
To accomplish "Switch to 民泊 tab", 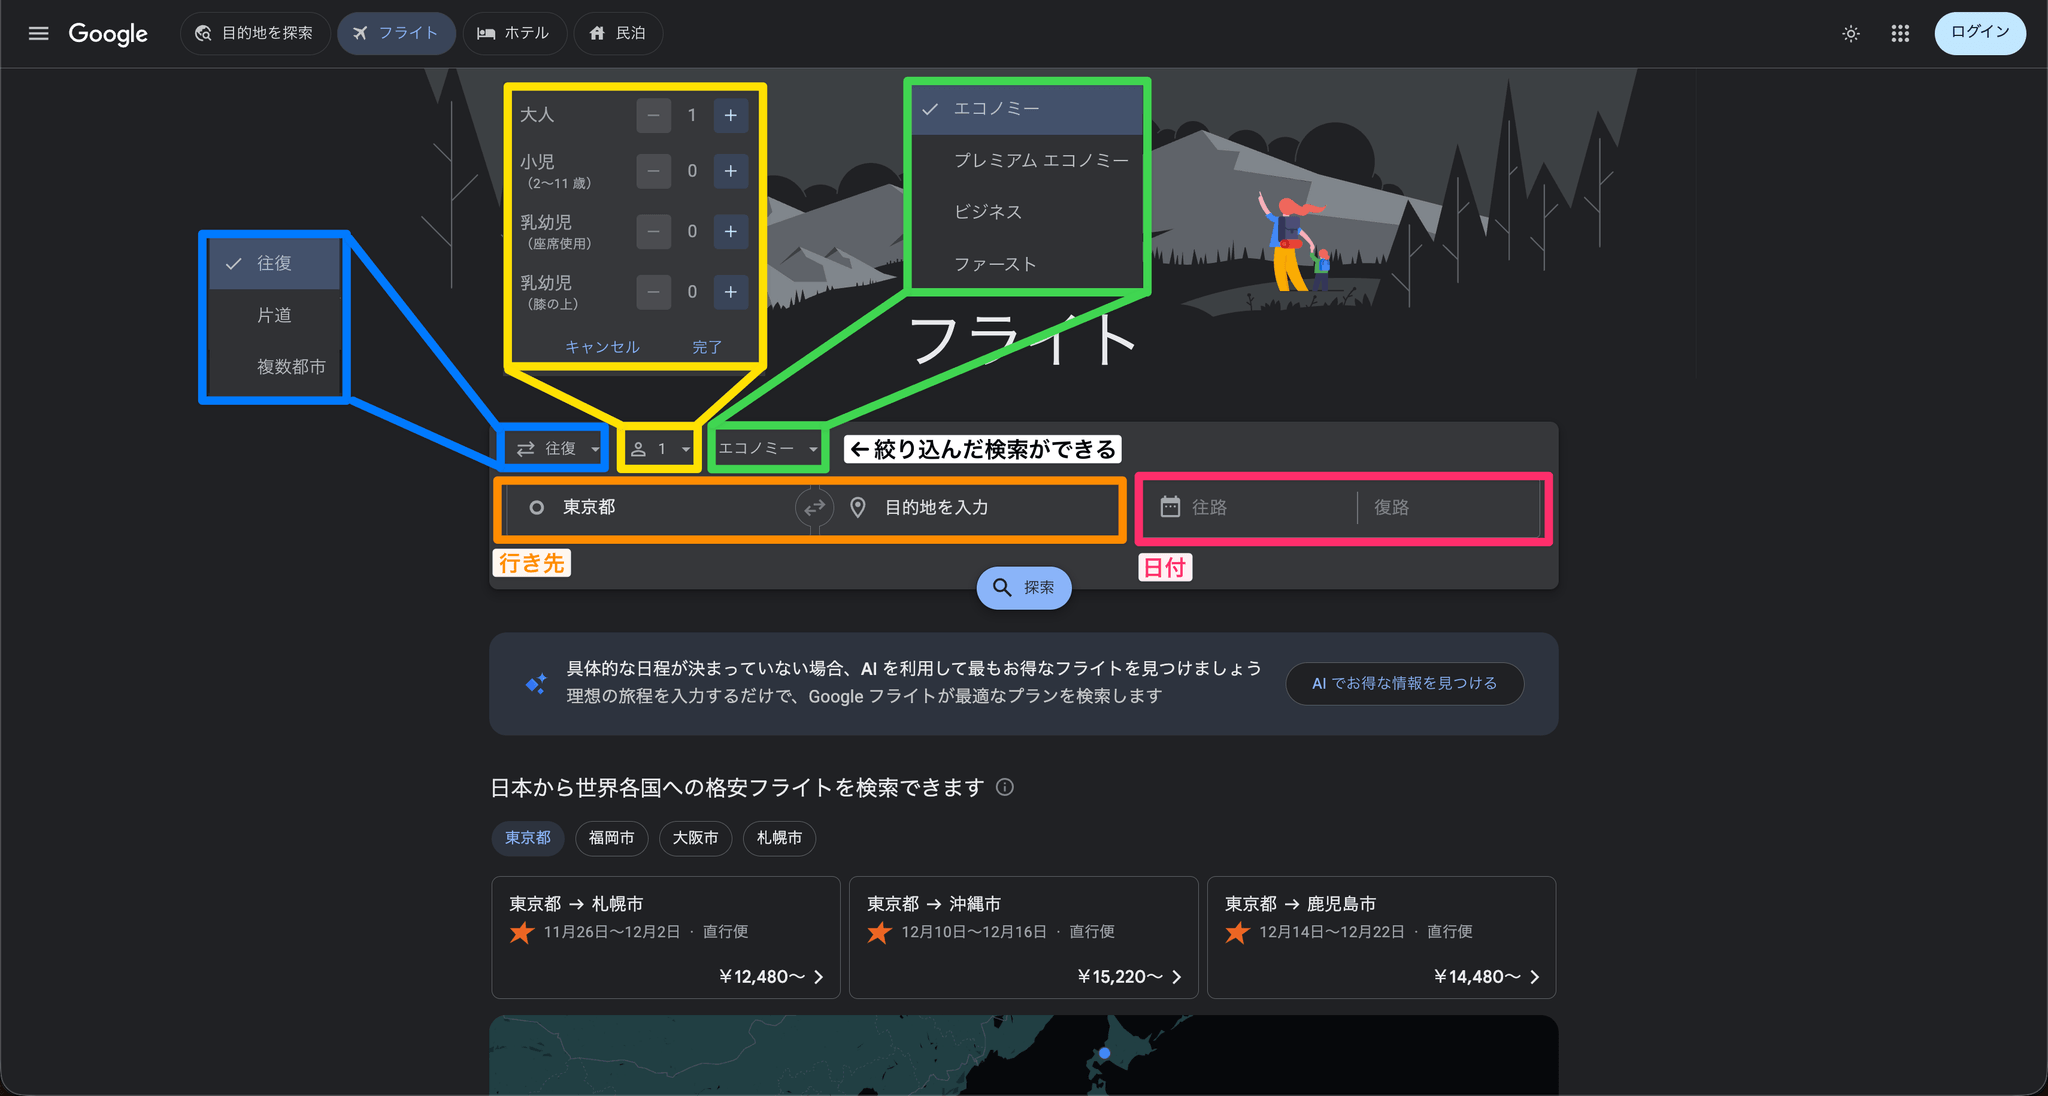I will pyautogui.click(x=617, y=34).
